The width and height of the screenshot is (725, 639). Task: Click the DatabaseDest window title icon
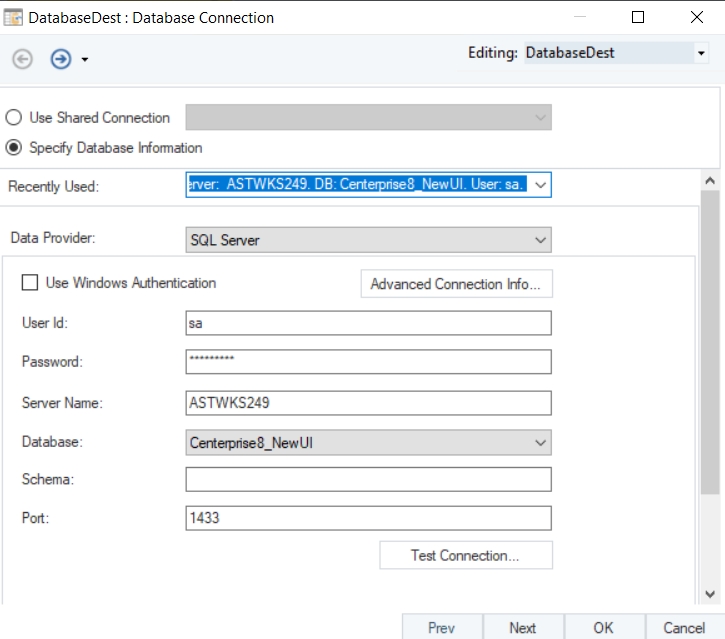(x=14, y=17)
